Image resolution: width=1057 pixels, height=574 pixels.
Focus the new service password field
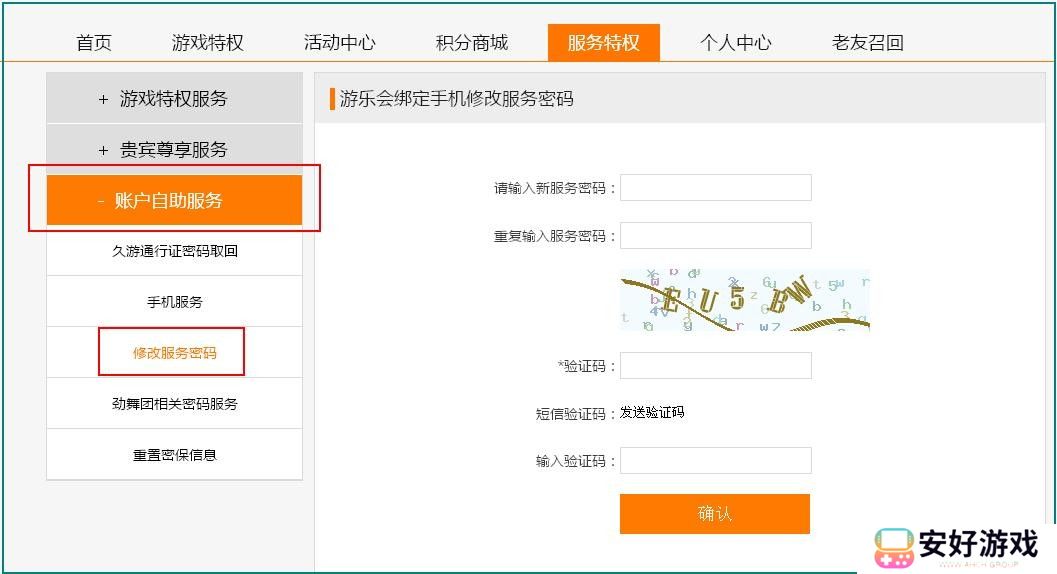coord(715,188)
